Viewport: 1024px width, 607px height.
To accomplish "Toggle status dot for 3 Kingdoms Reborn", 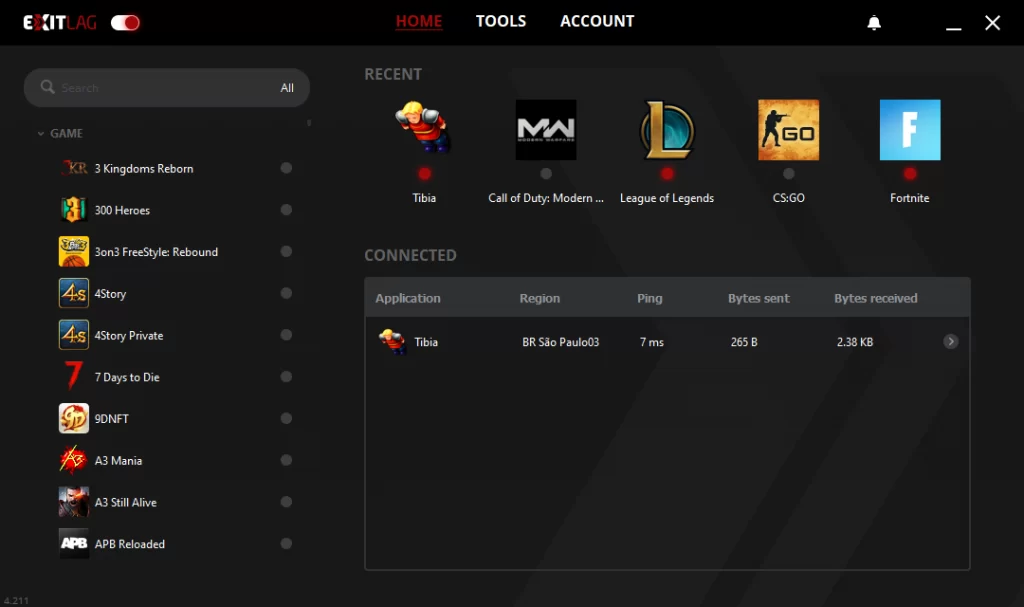I will click(286, 168).
